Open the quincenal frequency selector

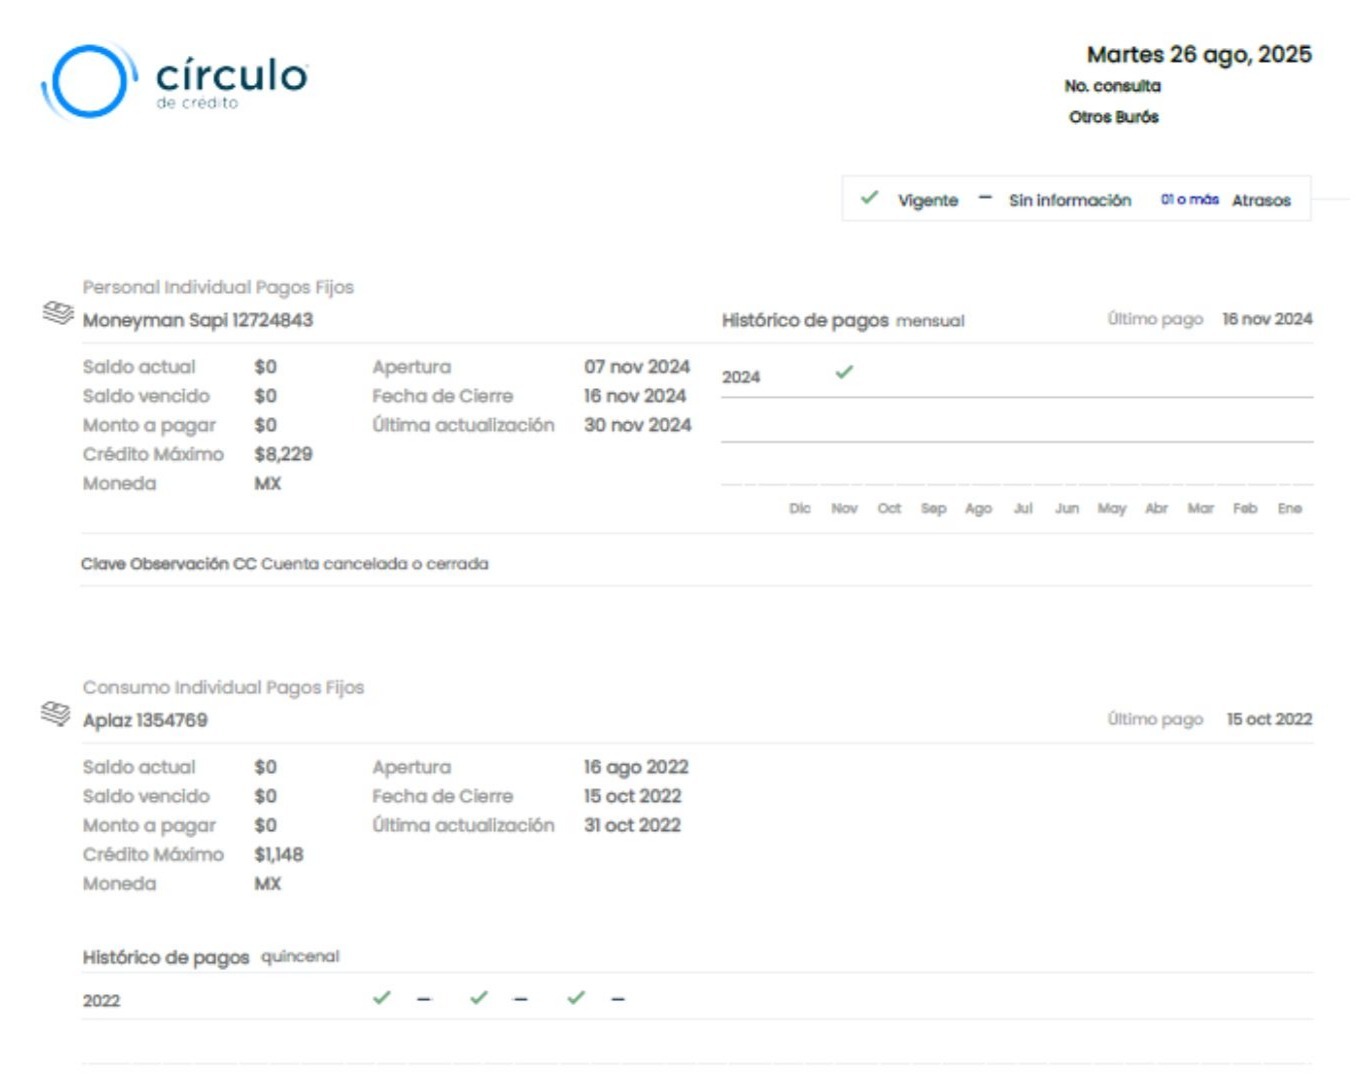pos(301,956)
